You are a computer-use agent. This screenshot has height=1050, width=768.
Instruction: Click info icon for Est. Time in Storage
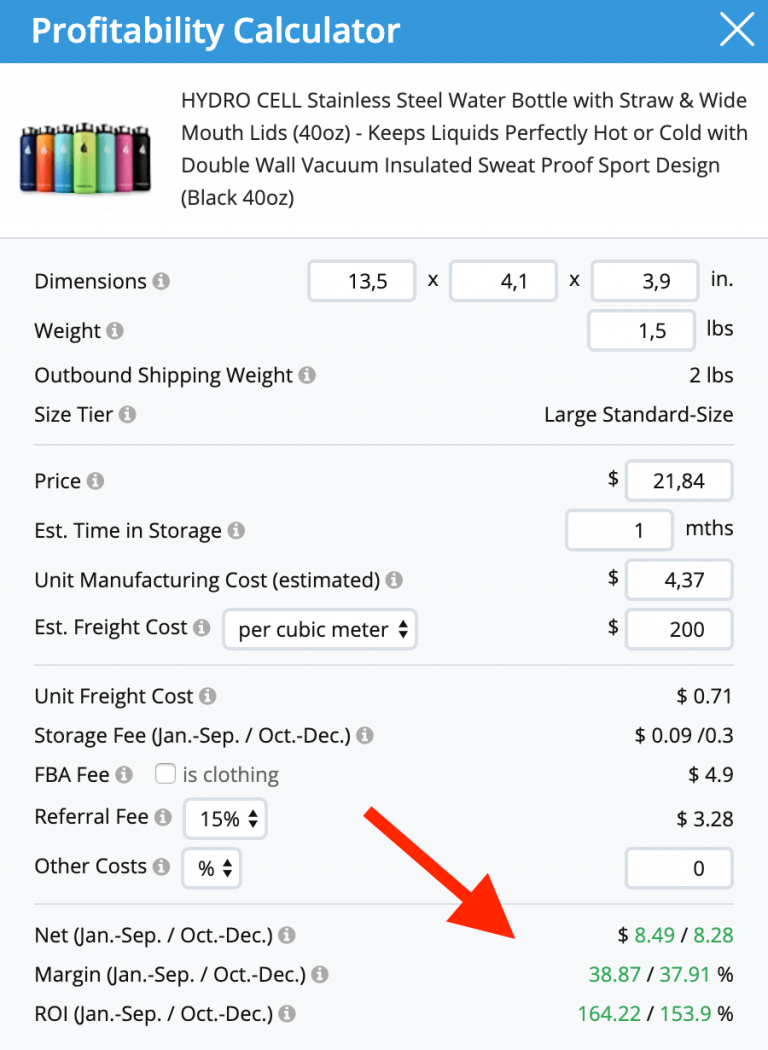pos(236,530)
